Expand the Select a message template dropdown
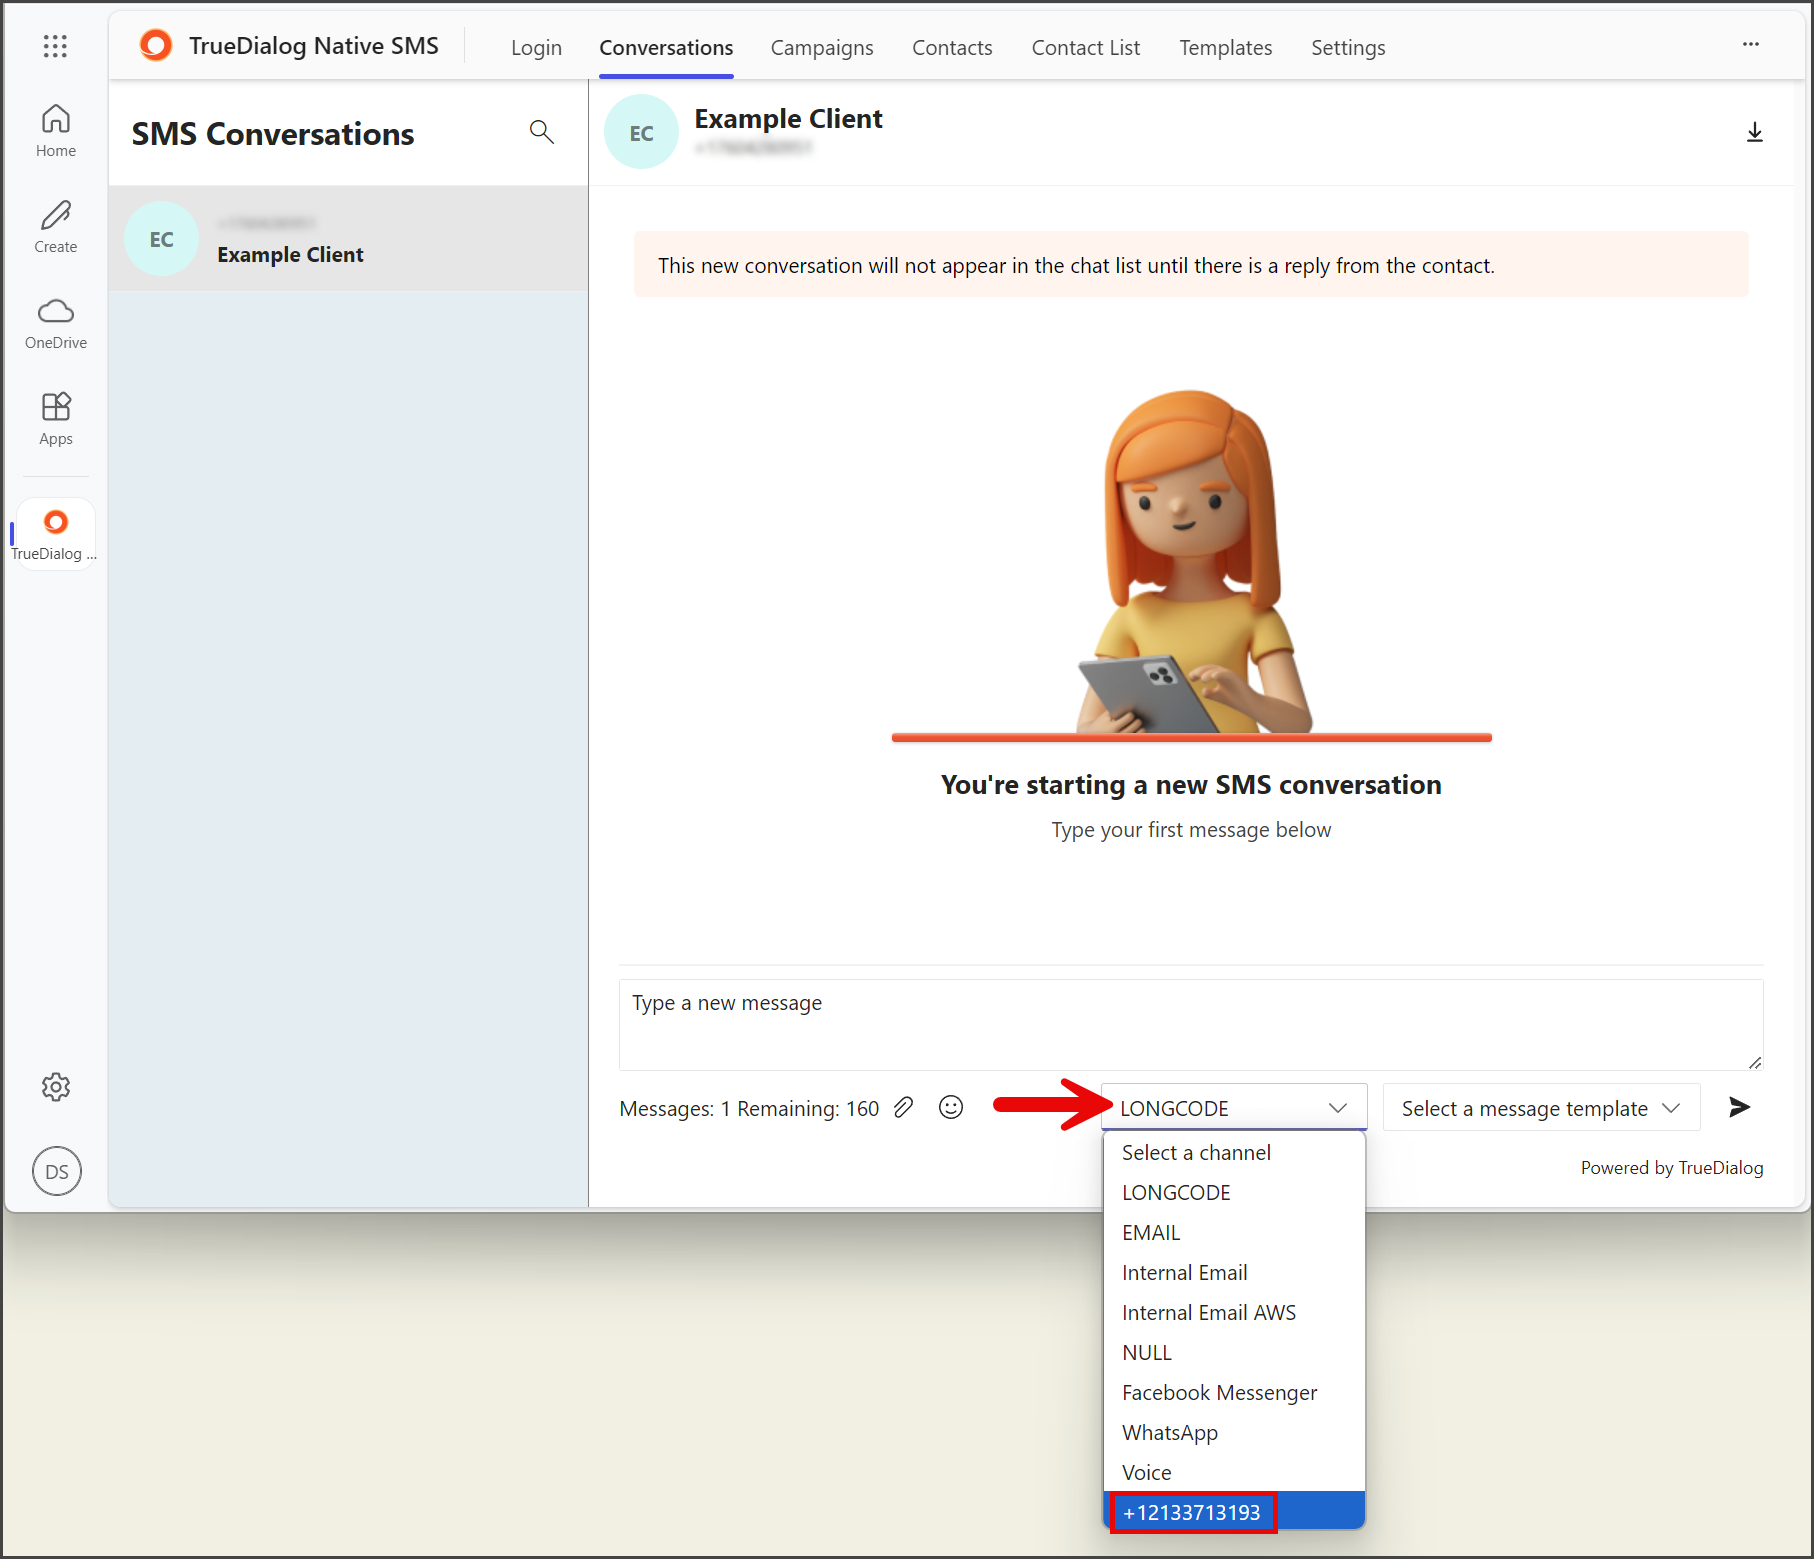1814x1559 pixels. pyautogui.click(x=1541, y=1108)
